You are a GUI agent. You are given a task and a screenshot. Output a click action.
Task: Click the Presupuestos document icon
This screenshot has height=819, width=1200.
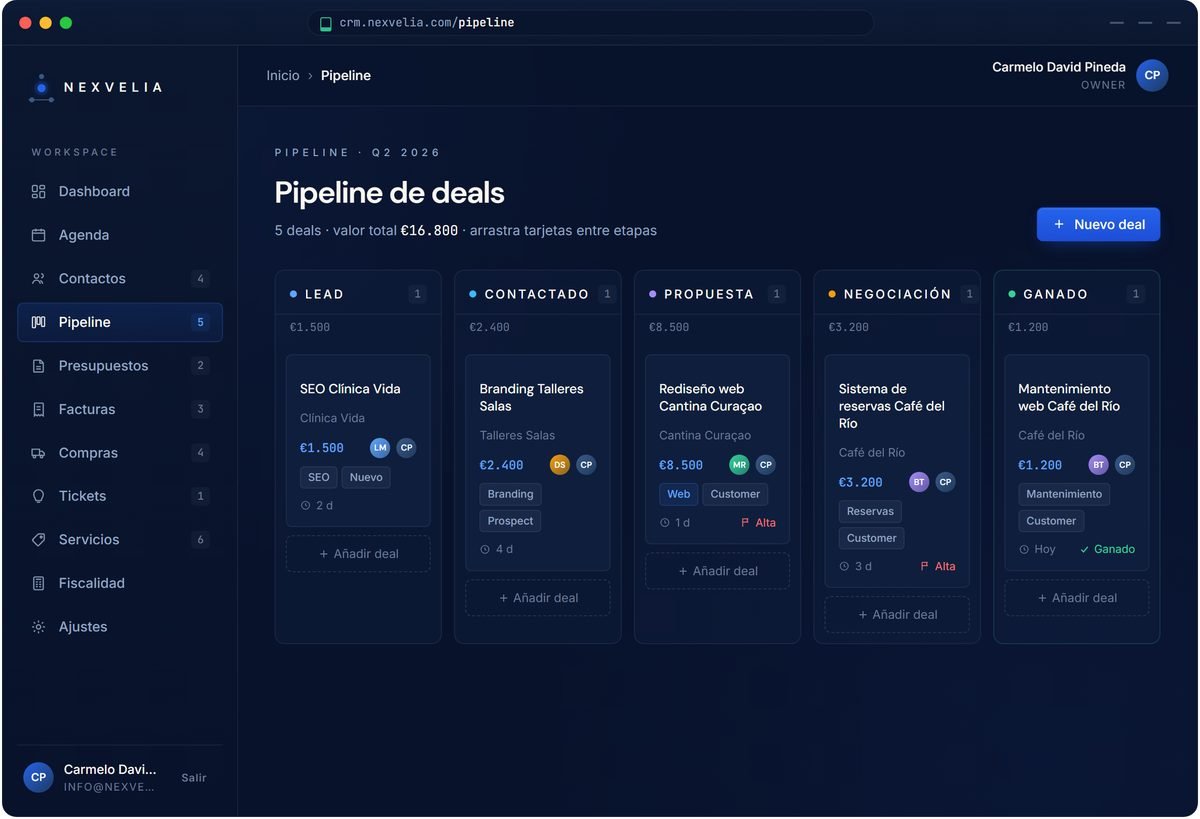tap(38, 366)
